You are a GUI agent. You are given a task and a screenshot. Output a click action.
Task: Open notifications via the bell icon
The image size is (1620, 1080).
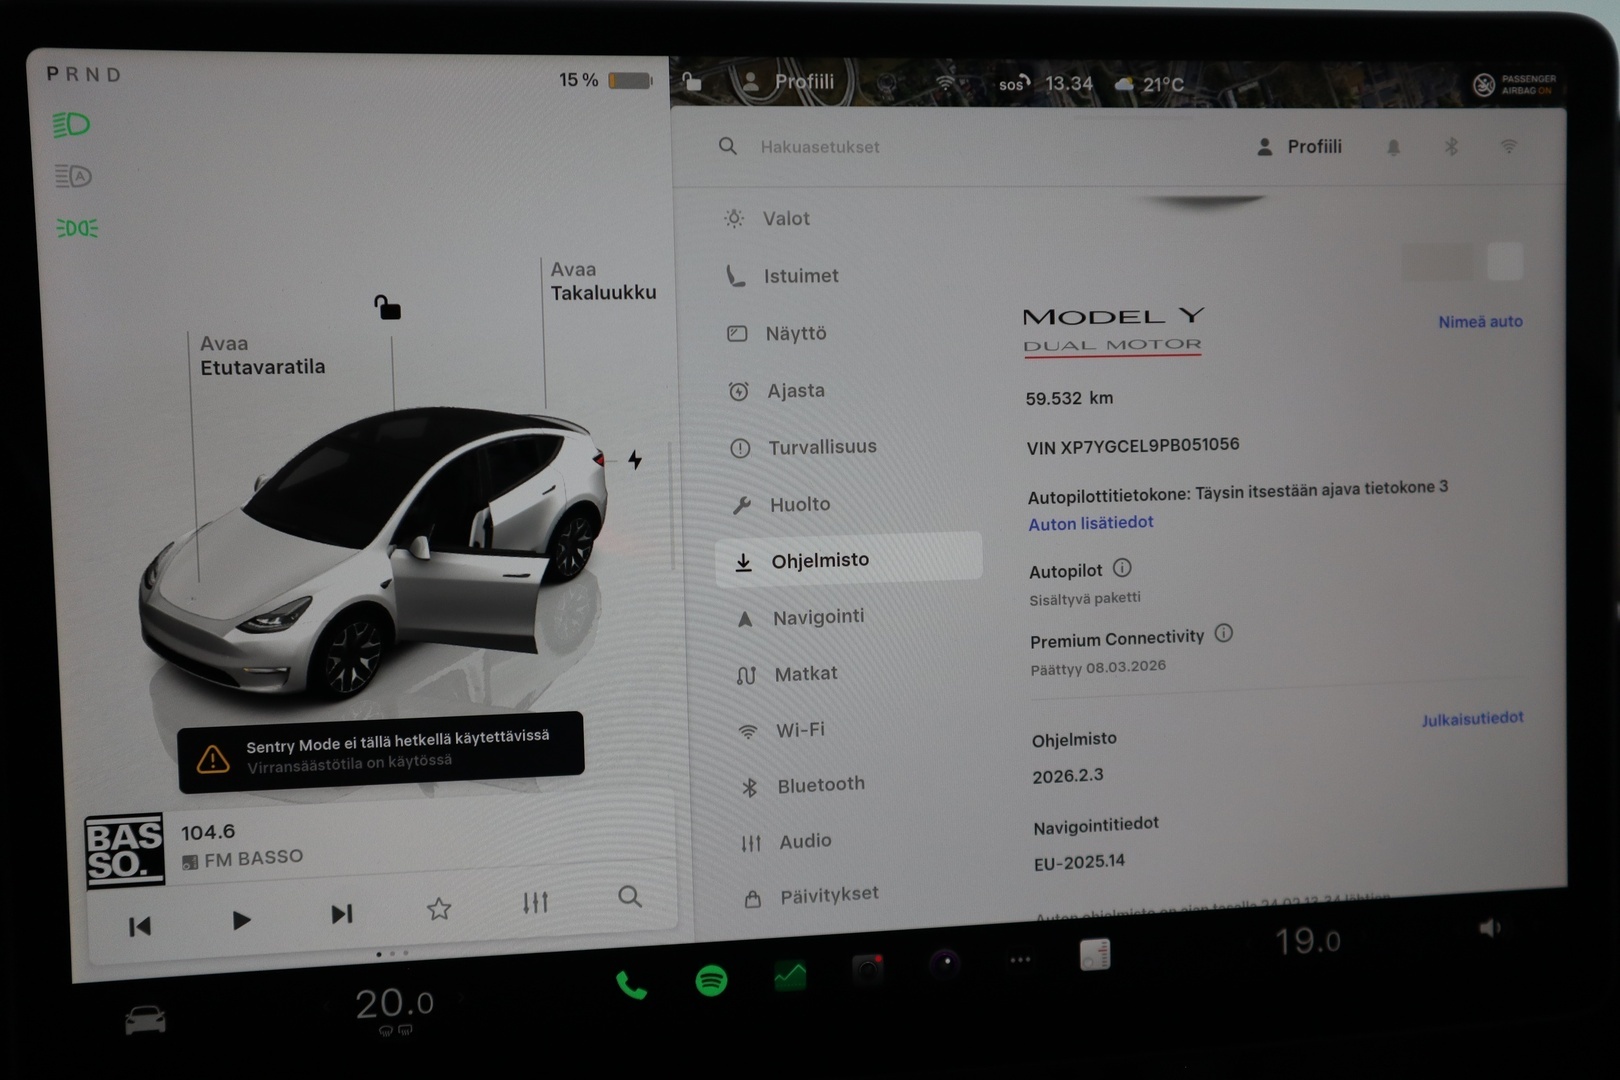[x=1392, y=146]
